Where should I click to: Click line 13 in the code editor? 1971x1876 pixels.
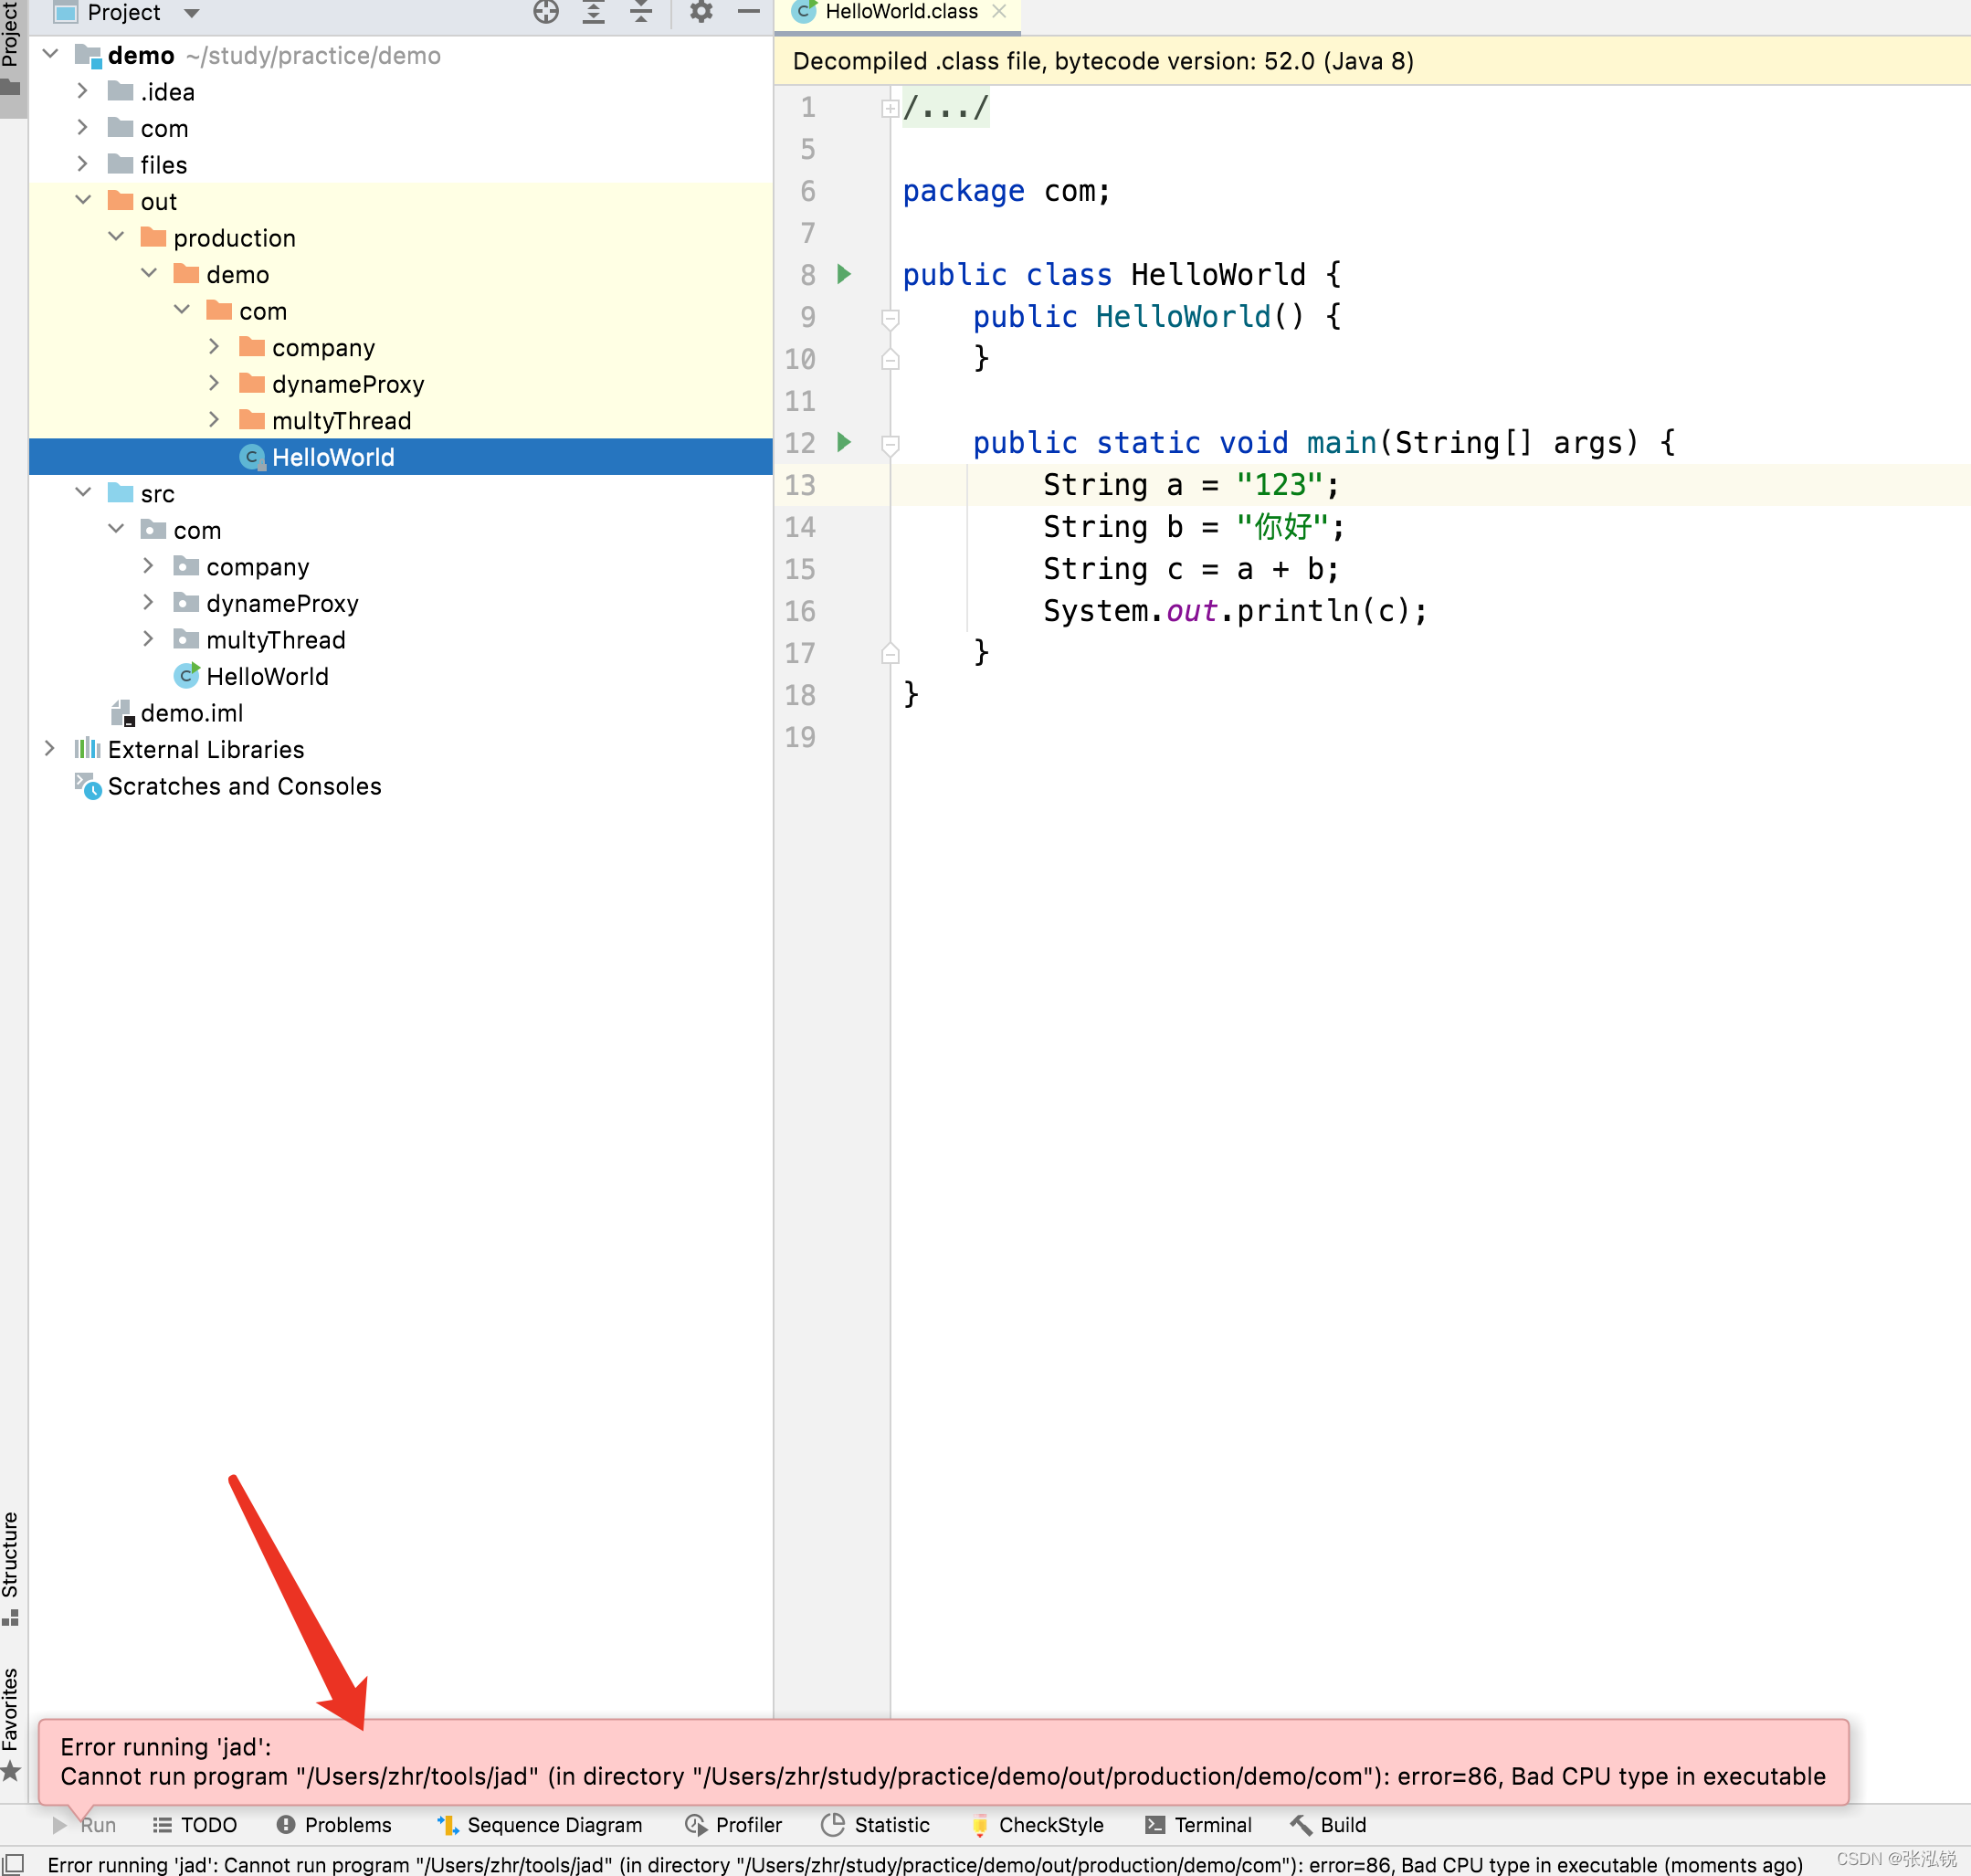click(x=1190, y=485)
